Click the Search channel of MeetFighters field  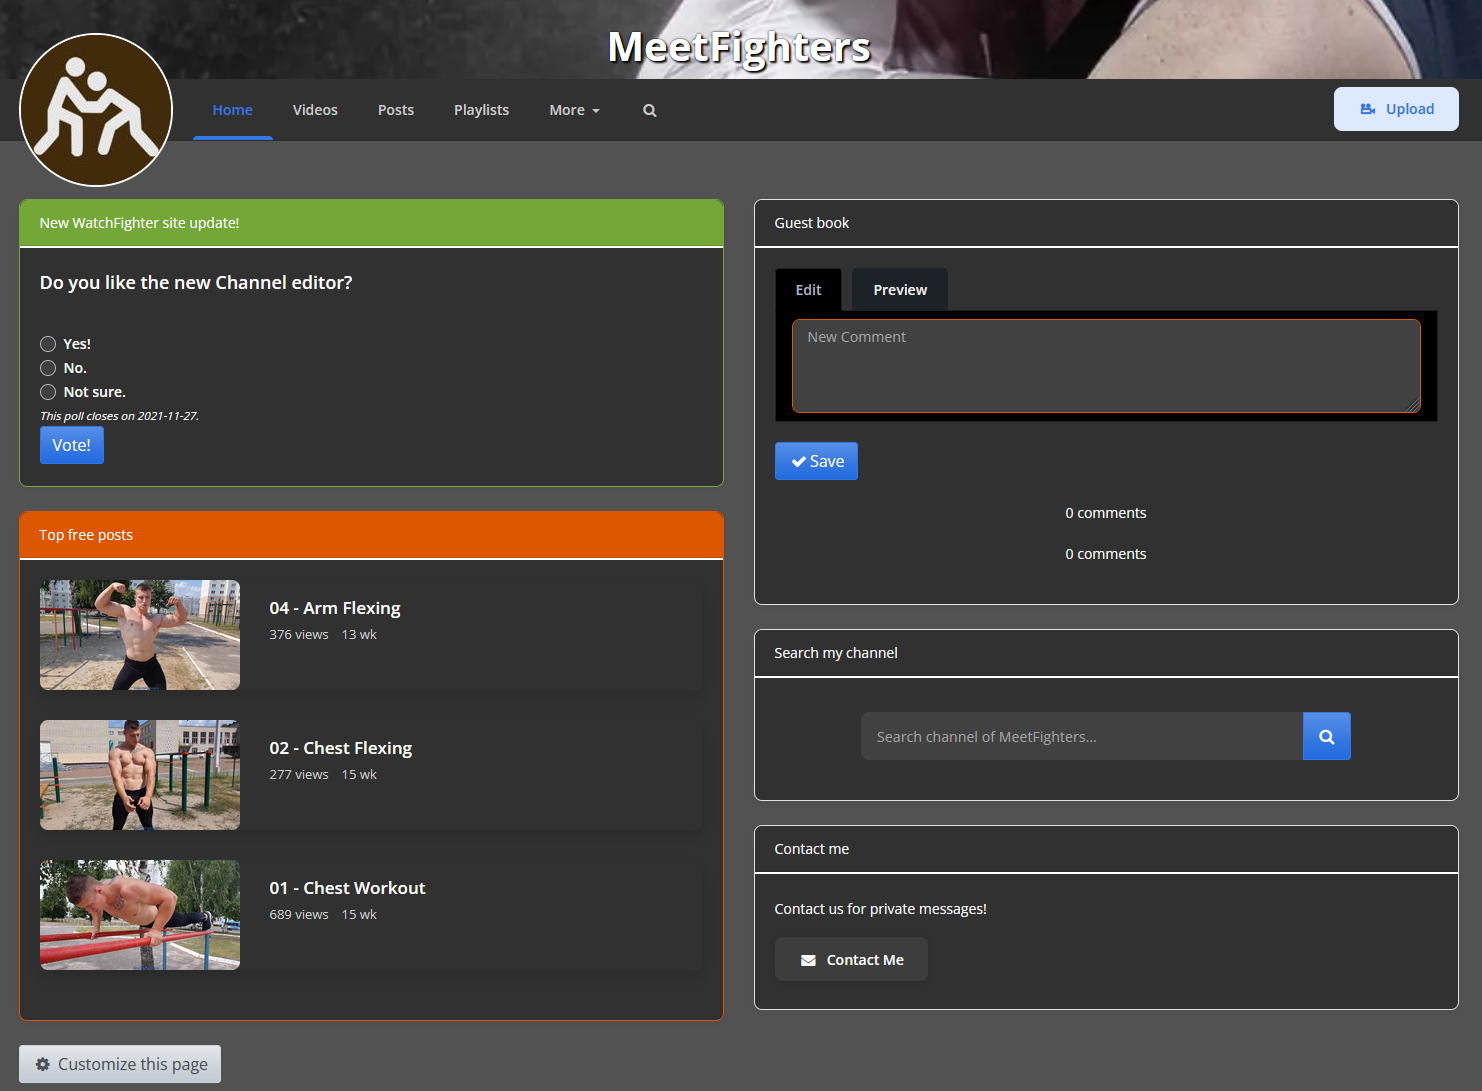click(1081, 737)
